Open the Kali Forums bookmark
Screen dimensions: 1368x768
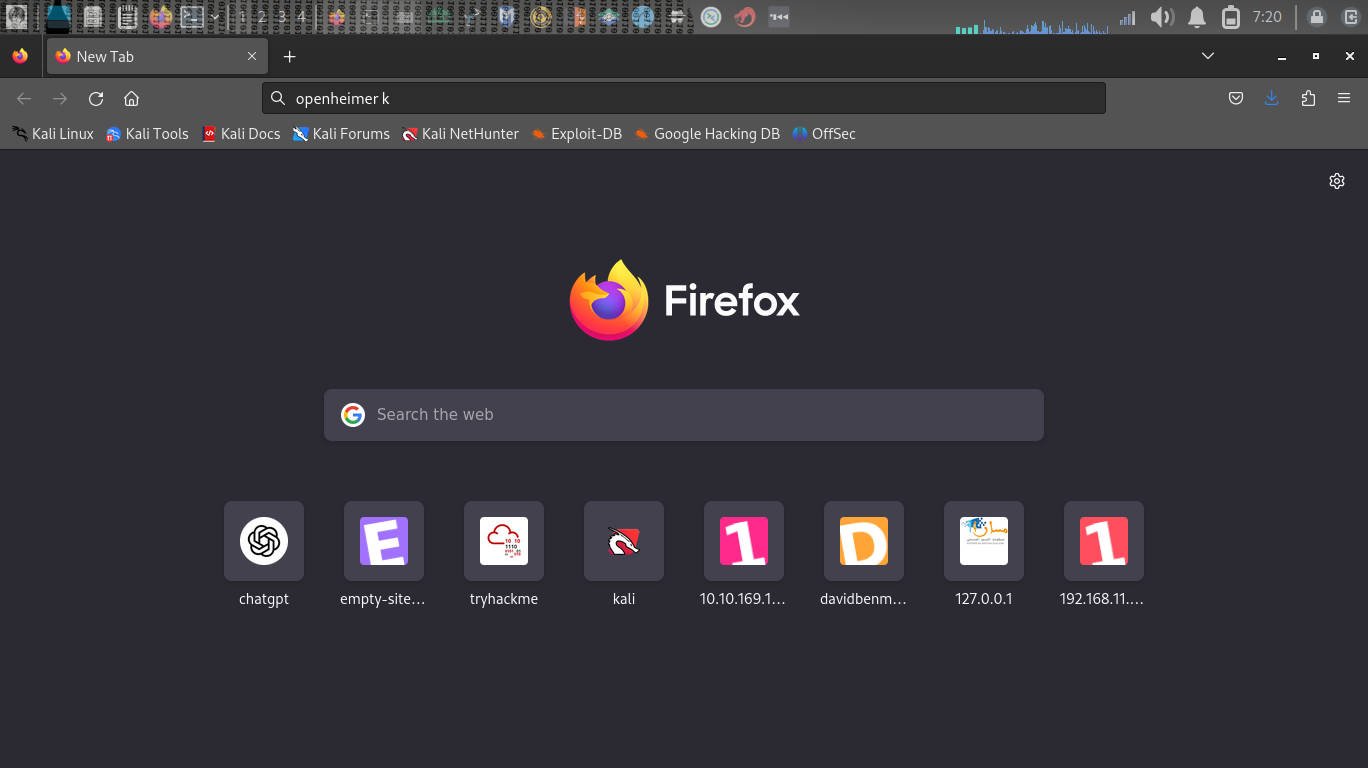pyautogui.click(x=341, y=134)
